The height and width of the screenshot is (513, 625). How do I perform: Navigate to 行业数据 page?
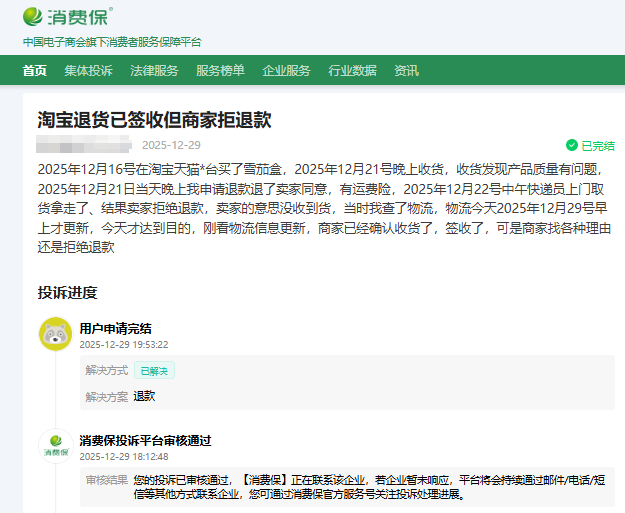(x=352, y=70)
